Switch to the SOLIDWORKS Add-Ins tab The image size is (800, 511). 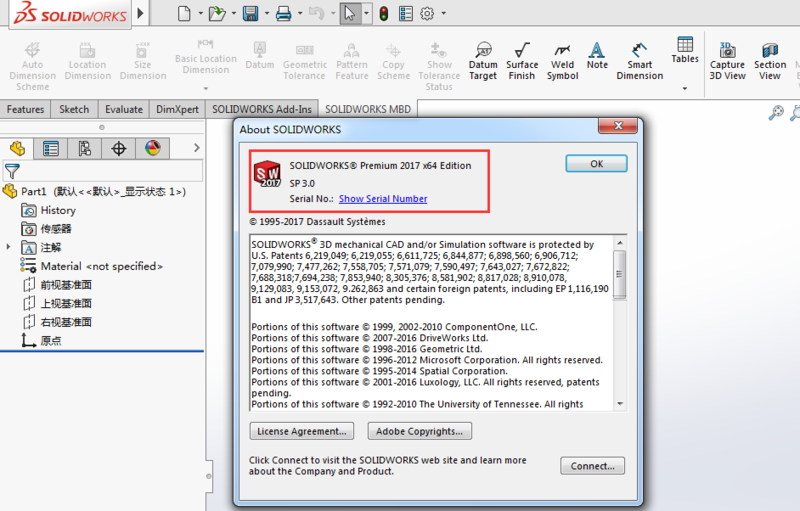pos(262,109)
